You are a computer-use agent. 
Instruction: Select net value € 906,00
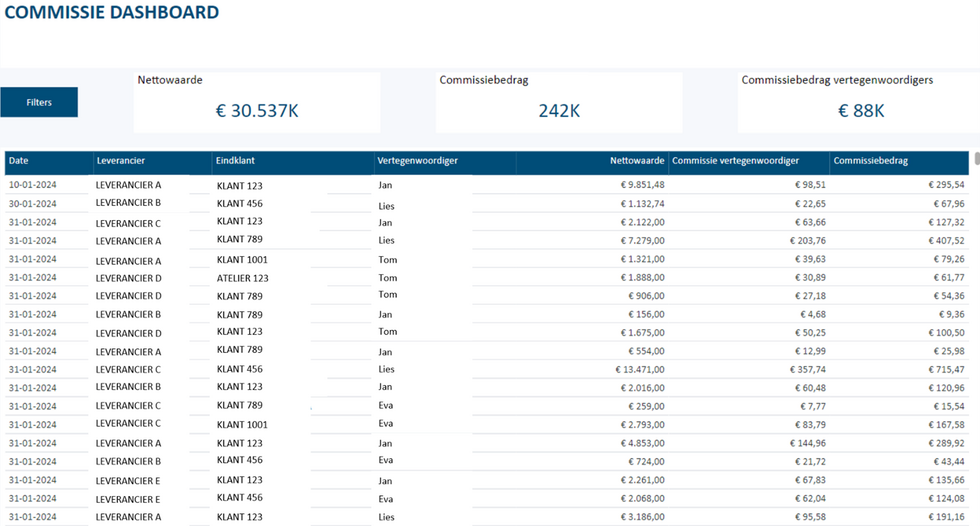coord(646,296)
